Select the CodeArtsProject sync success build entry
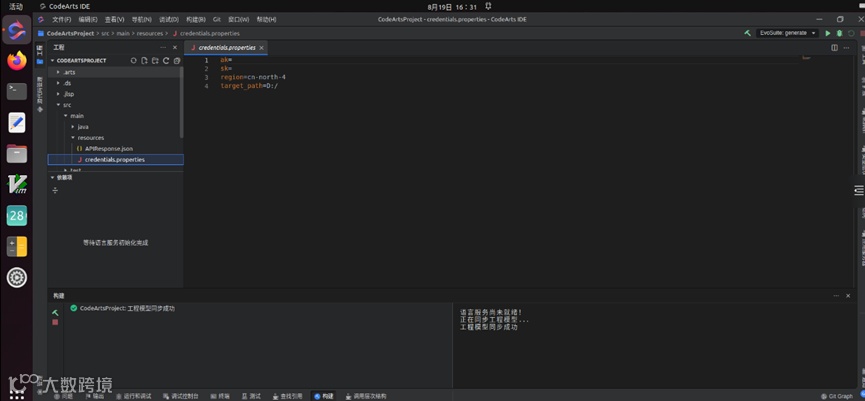This screenshot has height=401, width=865. (122, 309)
